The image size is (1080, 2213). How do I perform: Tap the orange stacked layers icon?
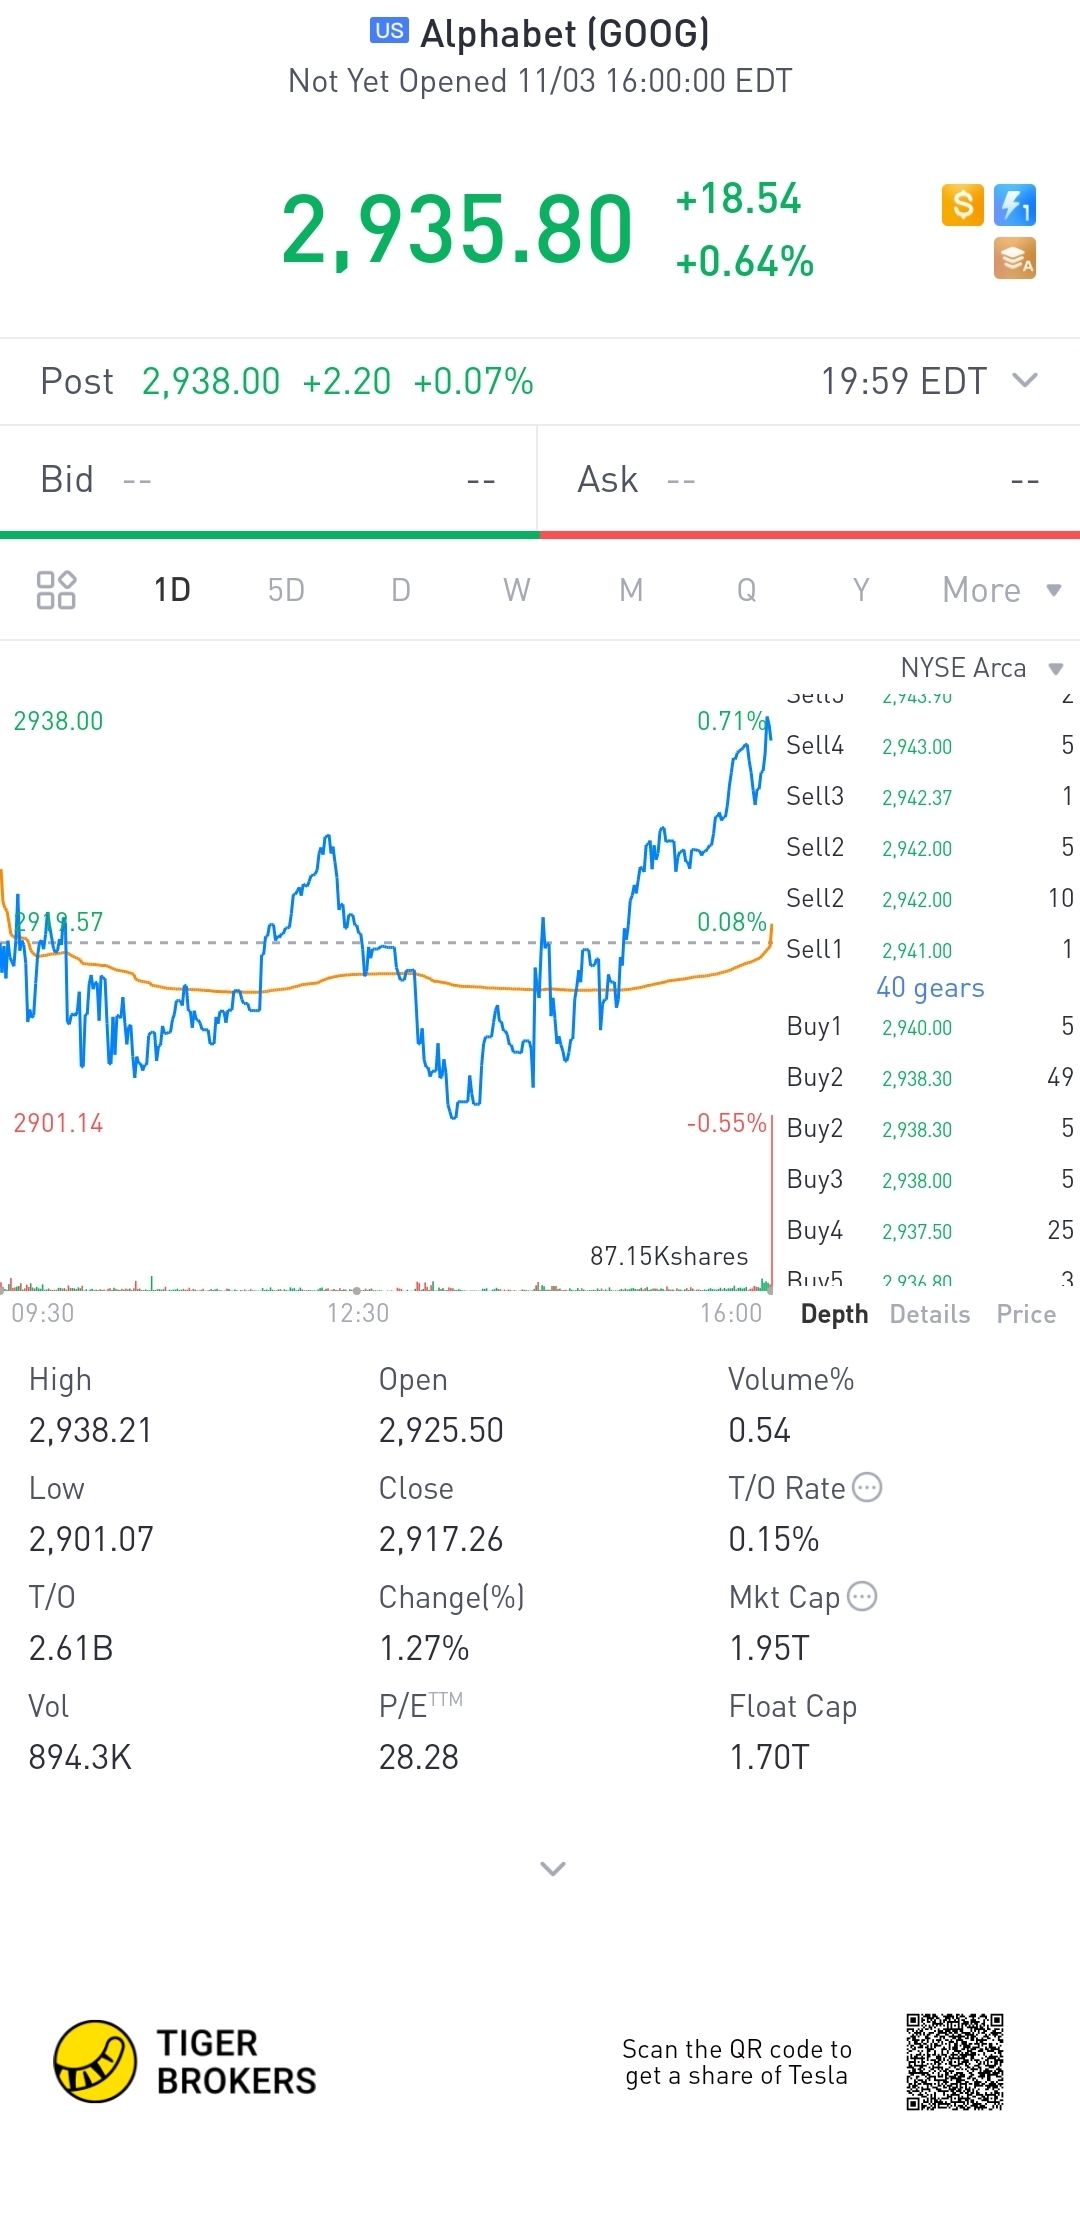pos(1015,258)
